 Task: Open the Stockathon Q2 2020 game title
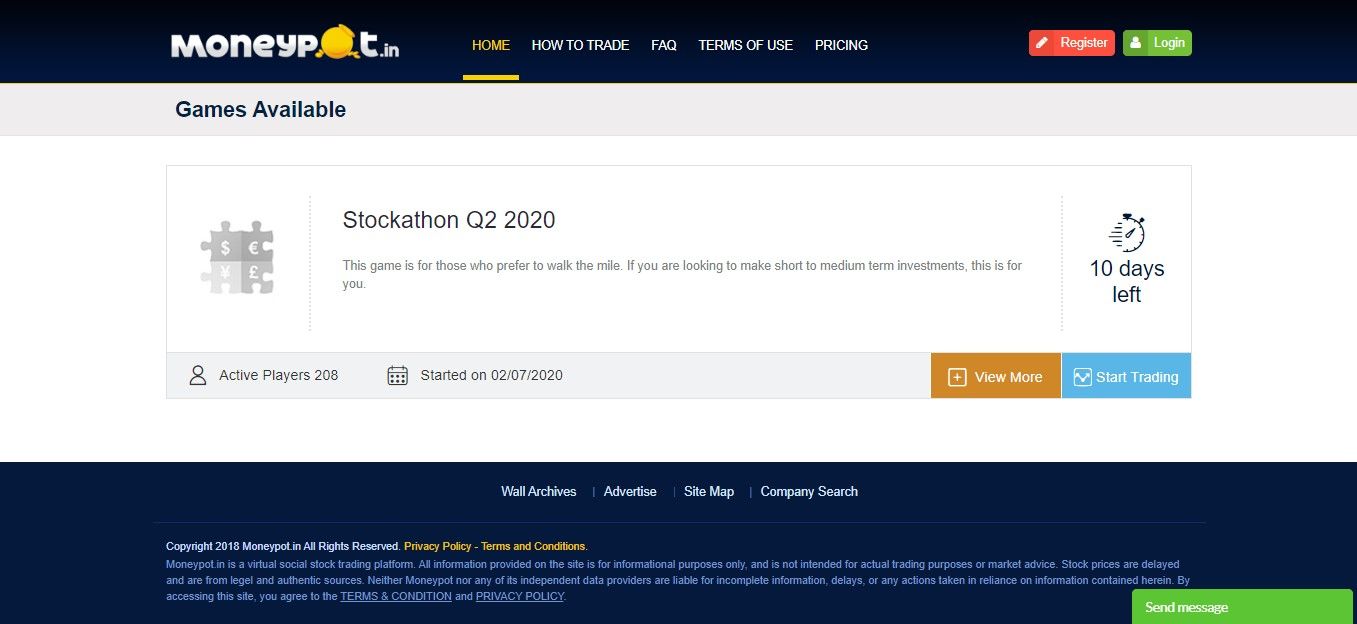[x=448, y=220]
